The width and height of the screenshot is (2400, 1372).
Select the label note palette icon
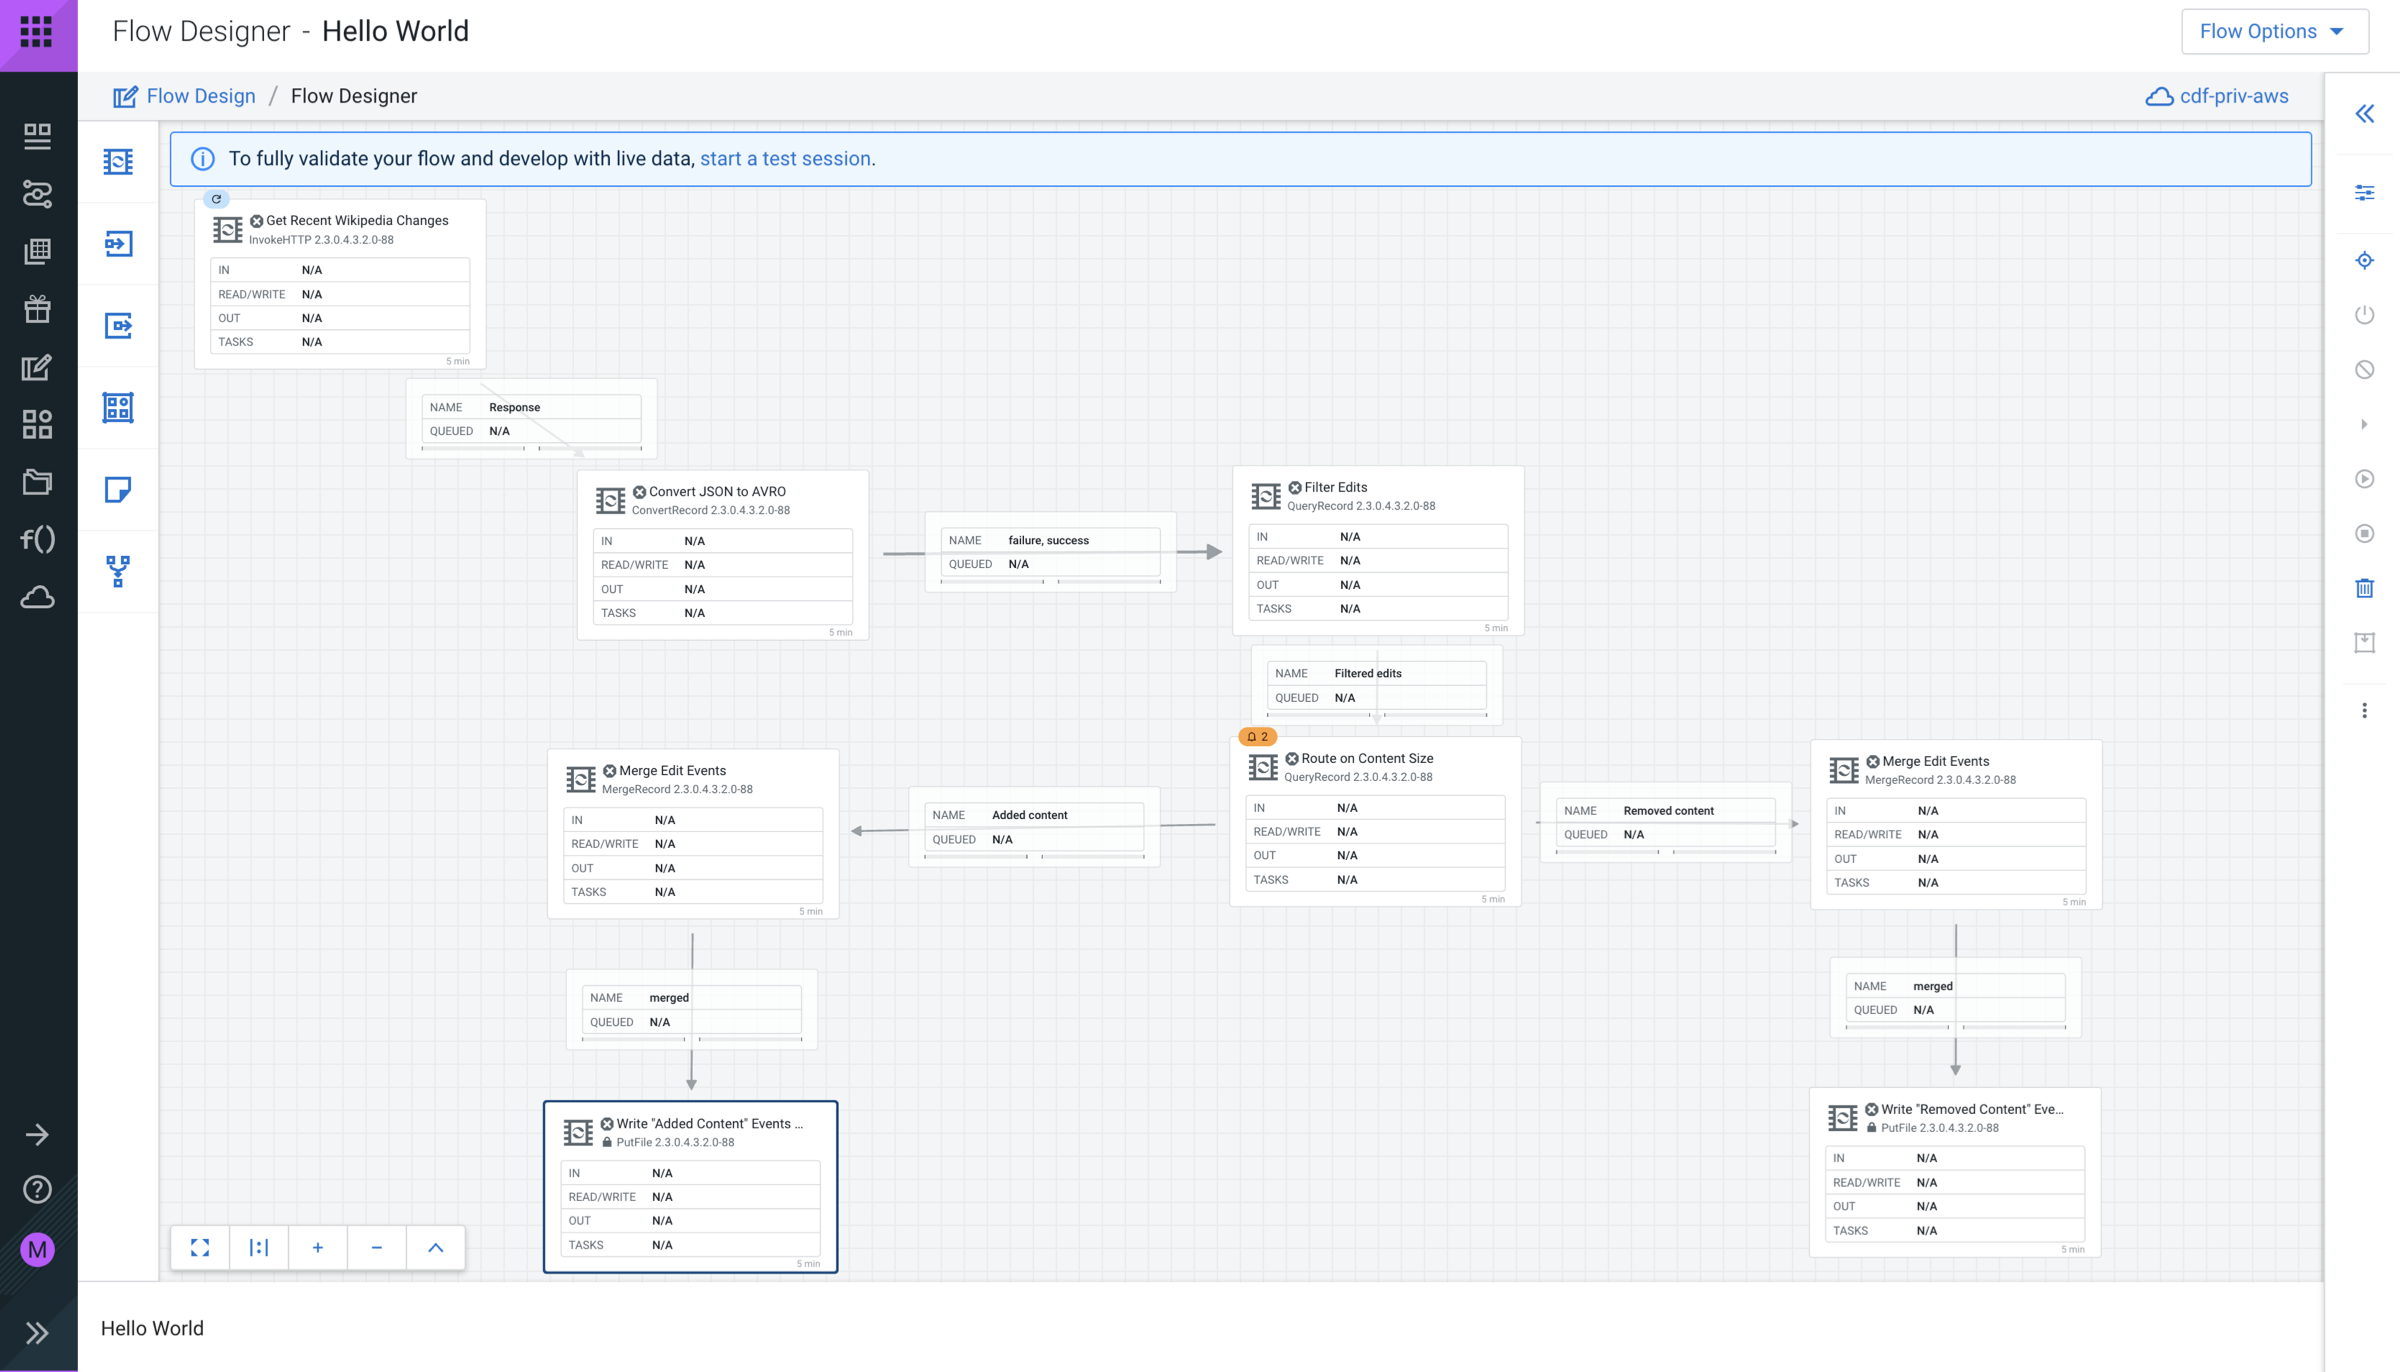point(118,490)
